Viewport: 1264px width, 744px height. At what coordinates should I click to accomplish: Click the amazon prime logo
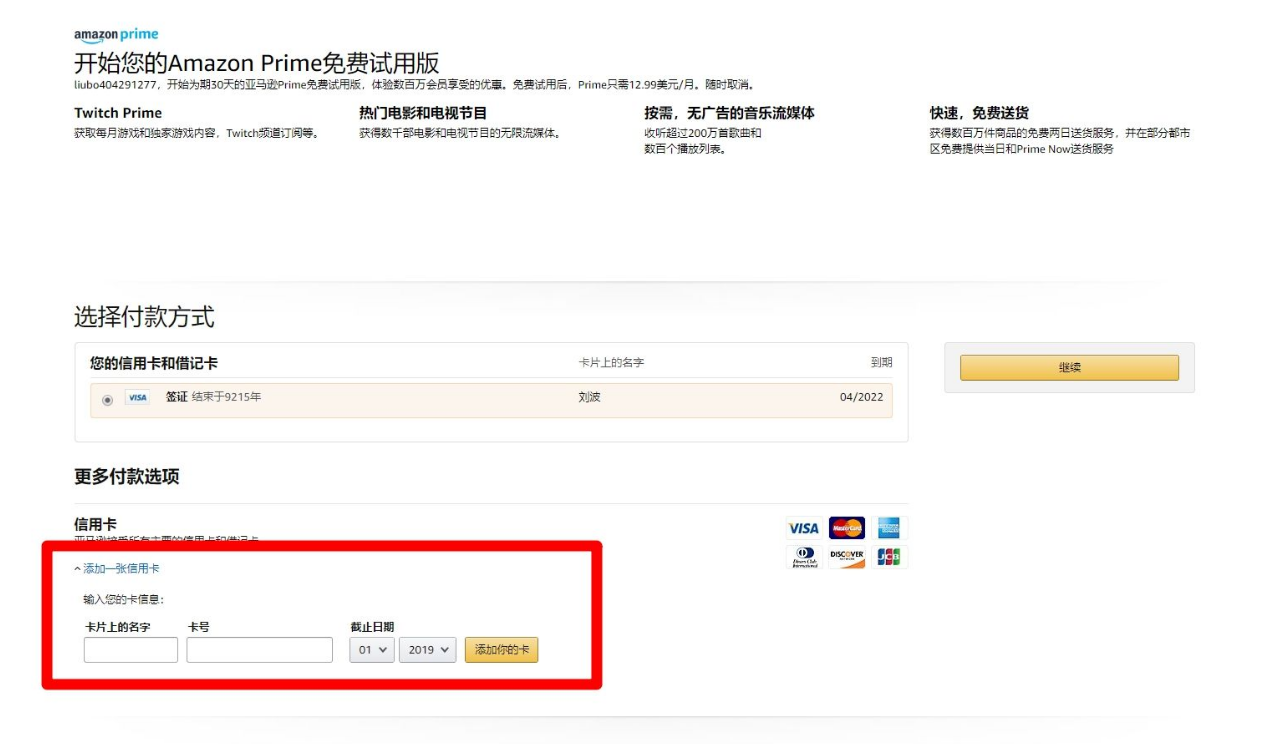[116, 33]
